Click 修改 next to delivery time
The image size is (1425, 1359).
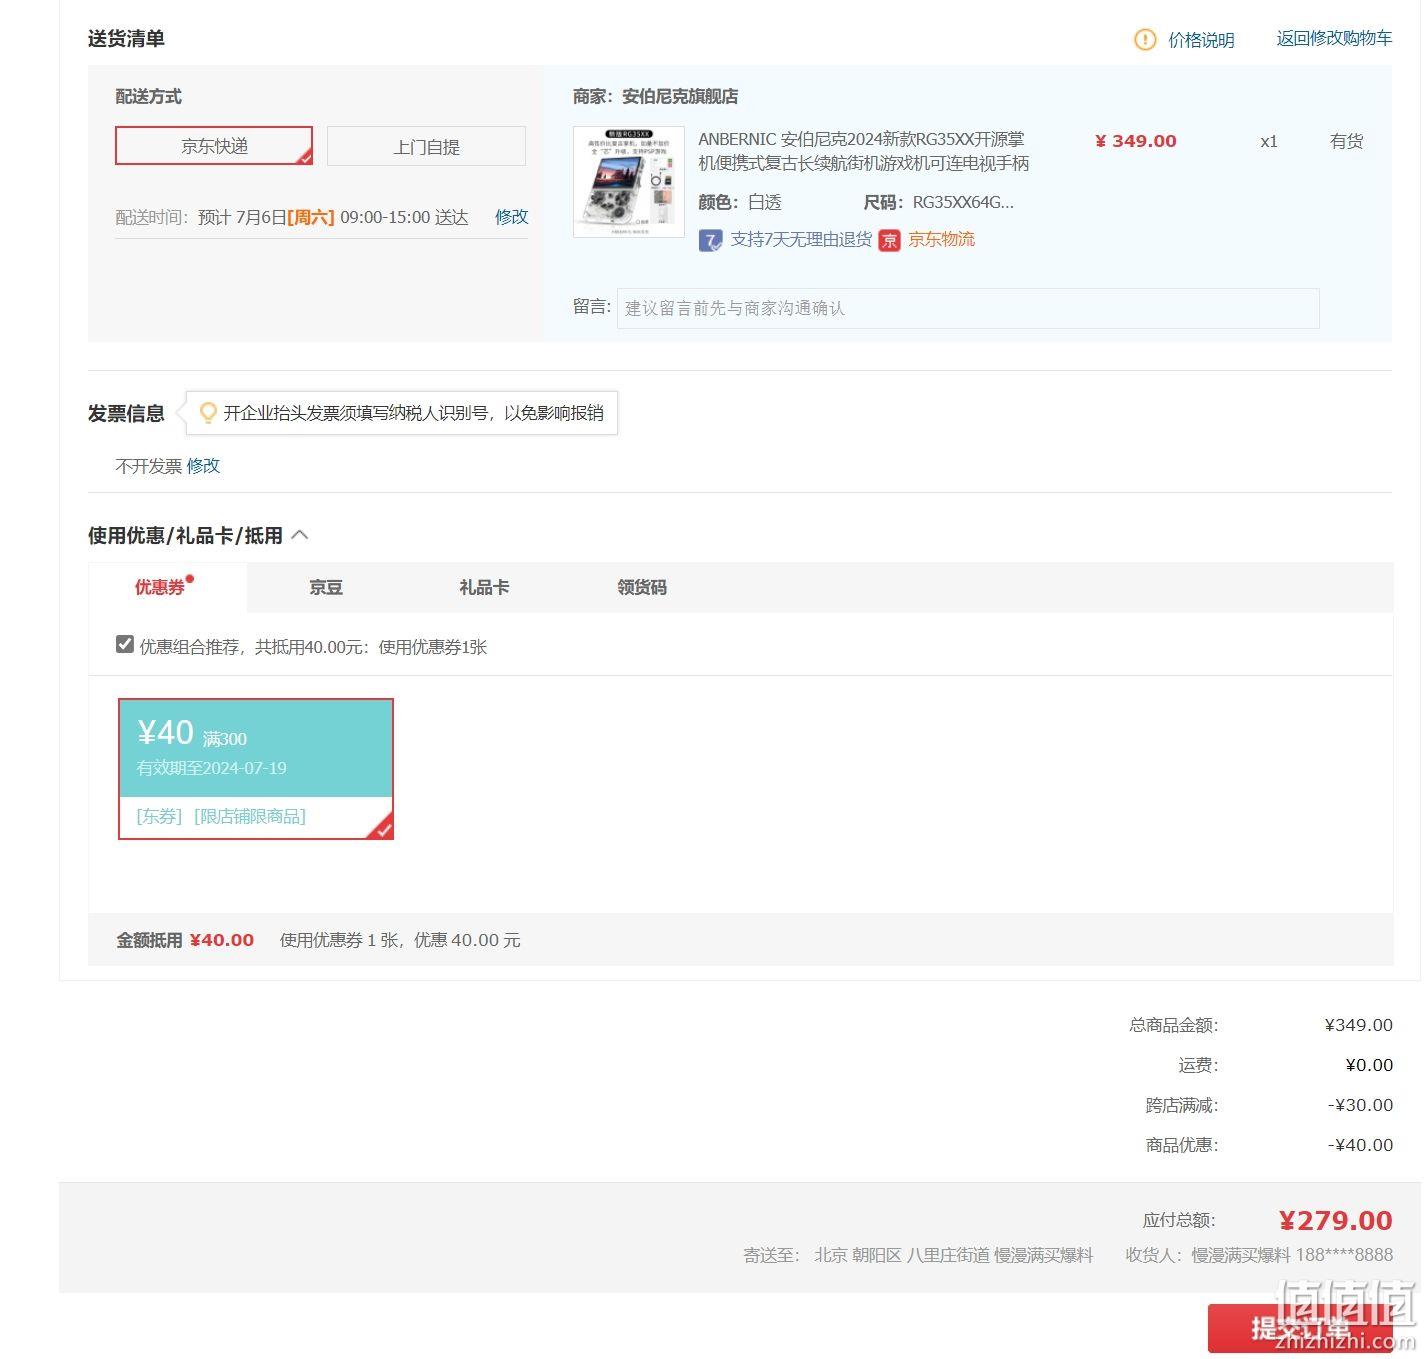(x=511, y=217)
